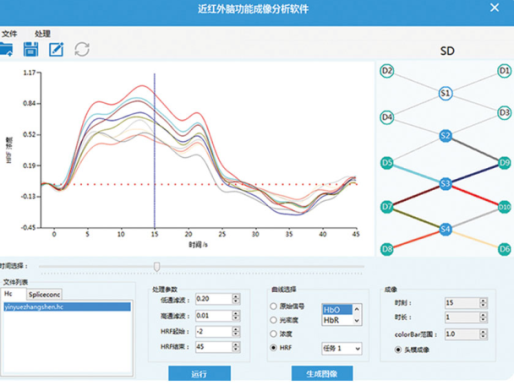
Task: Switch to the Hc tab
Action: pos(13,294)
